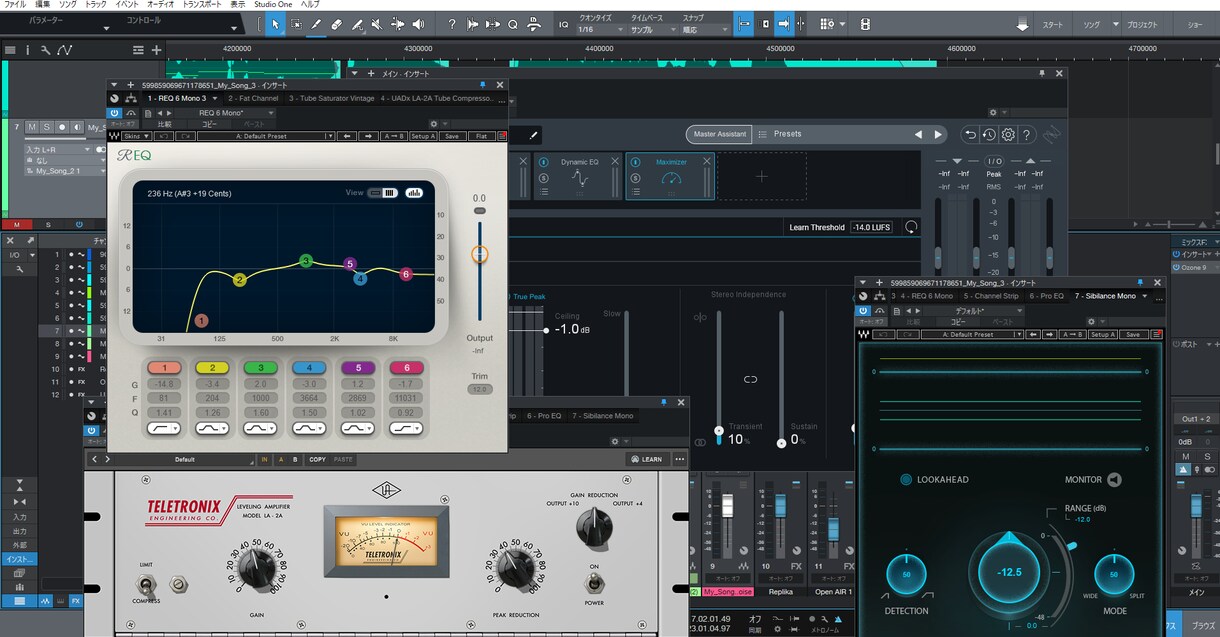Toggle the REQ plugin power bypass button
Image resolution: width=1220 pixels, height=637 pixels.
[x=115, y=113]
